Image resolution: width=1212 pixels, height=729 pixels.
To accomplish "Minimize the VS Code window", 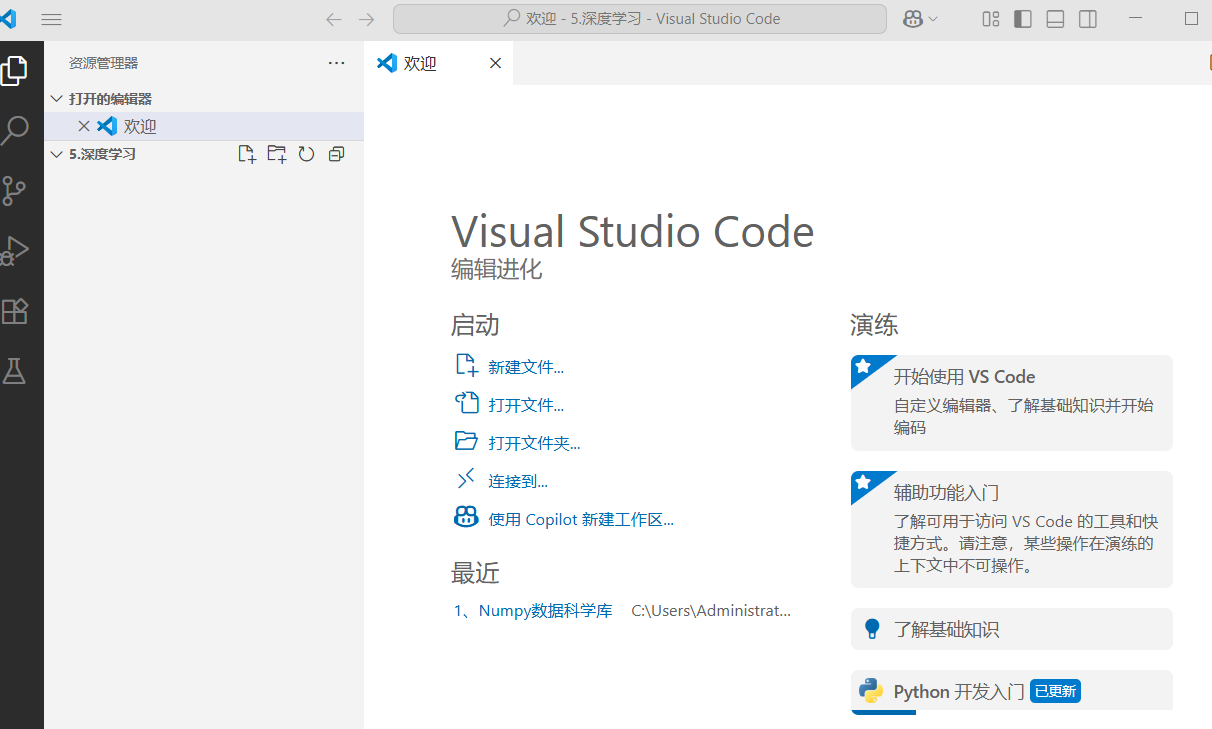I will [1135, 19].
